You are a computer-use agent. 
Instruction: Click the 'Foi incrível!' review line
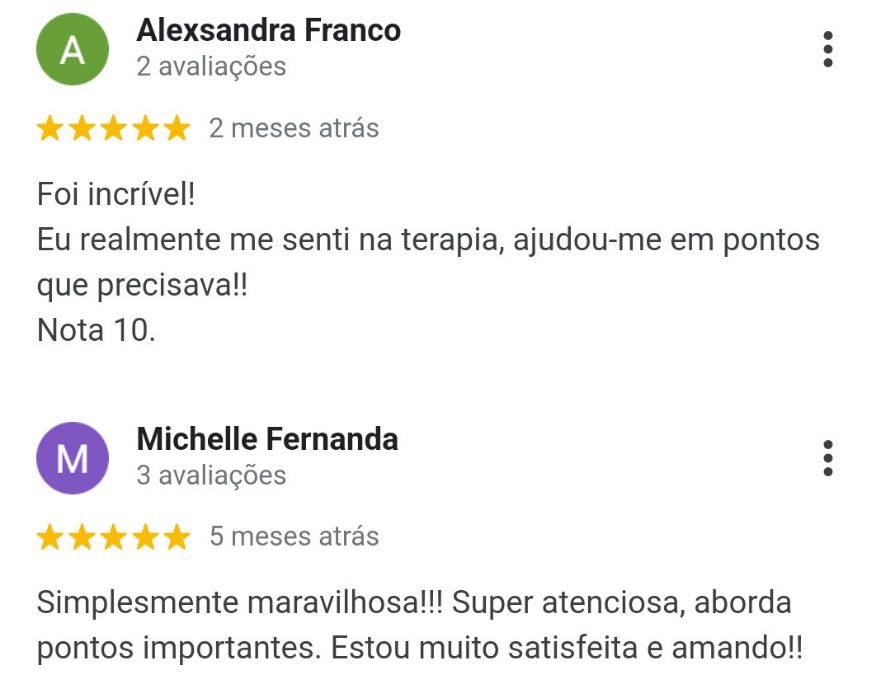(x=116, y=194)
